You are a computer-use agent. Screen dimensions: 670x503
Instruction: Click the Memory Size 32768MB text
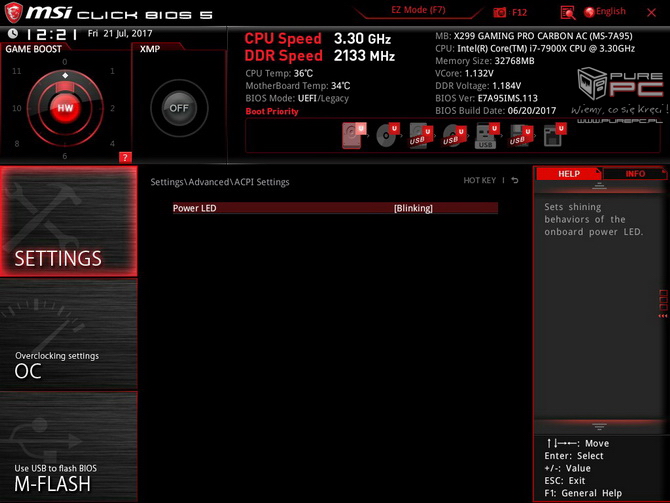coord(485,61)
